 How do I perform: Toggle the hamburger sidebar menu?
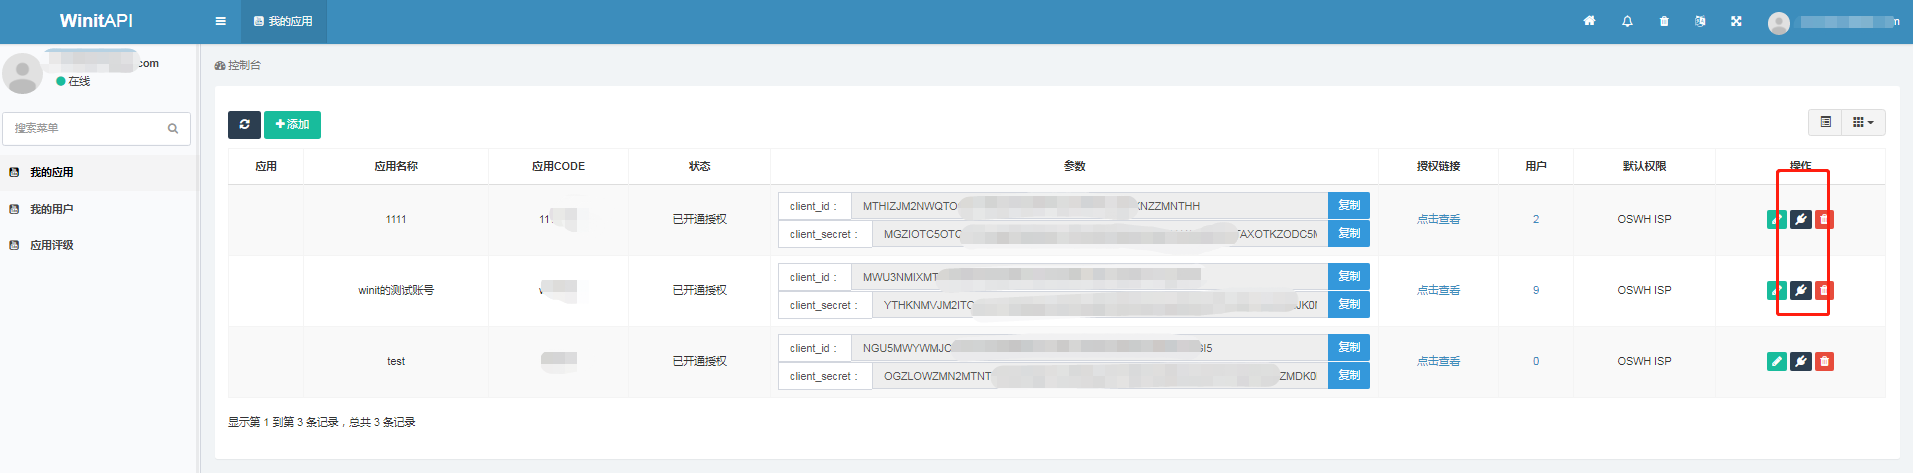220,21
